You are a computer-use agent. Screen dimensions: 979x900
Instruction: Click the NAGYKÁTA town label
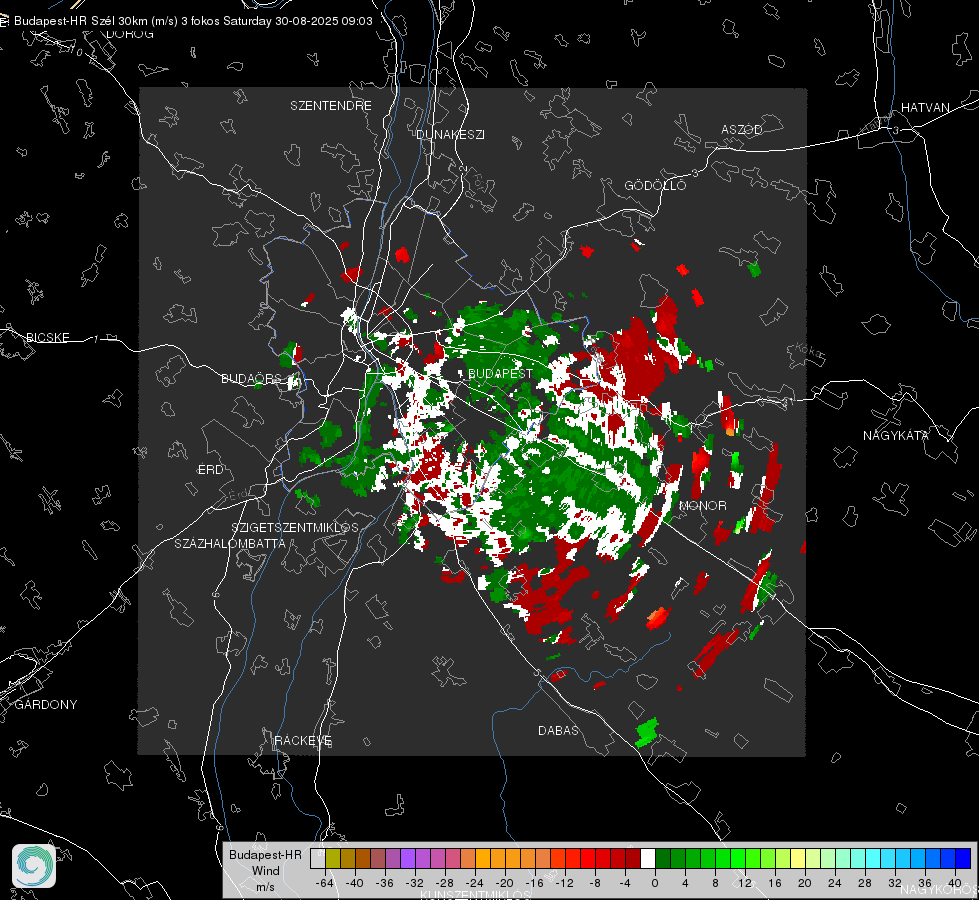click(x=896, y=436)
